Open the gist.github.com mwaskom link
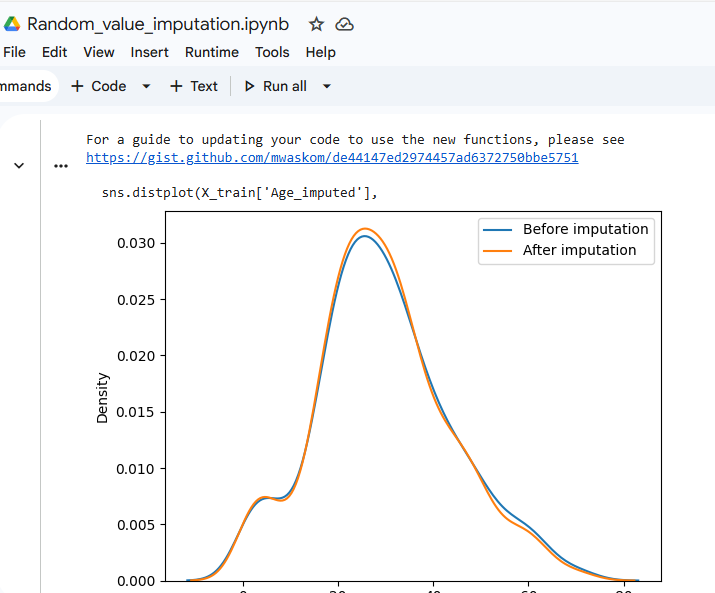Image resolution: width=715 pixels, height=593 pixels. coord(332,157)
